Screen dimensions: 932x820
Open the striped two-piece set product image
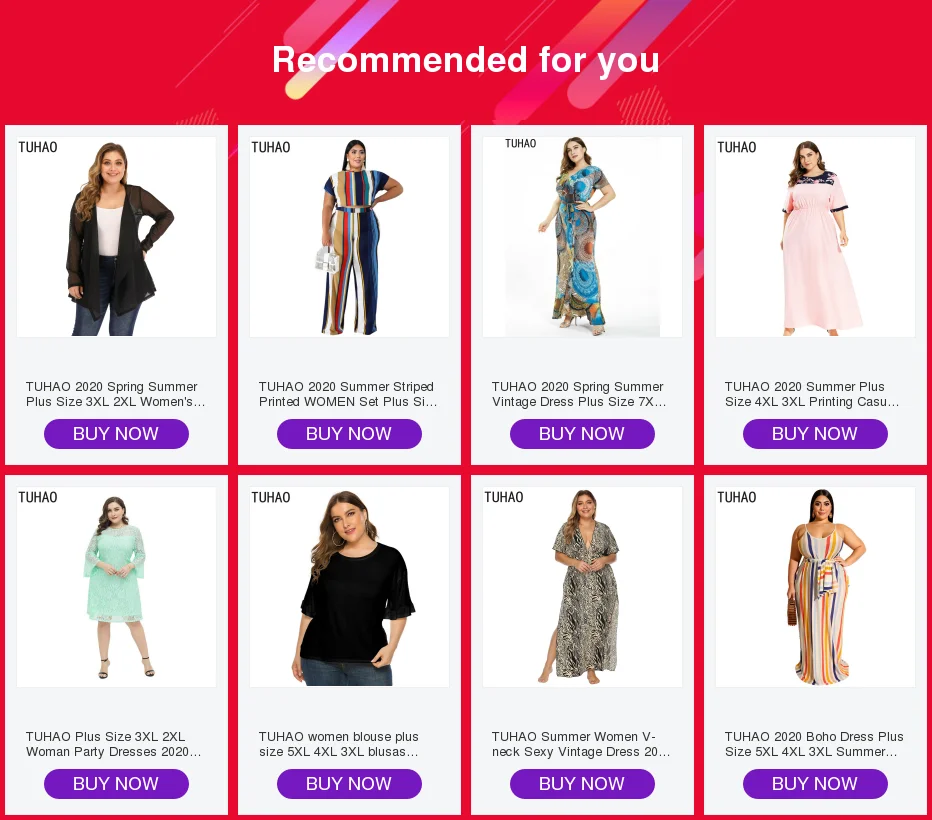pos(350,237)
